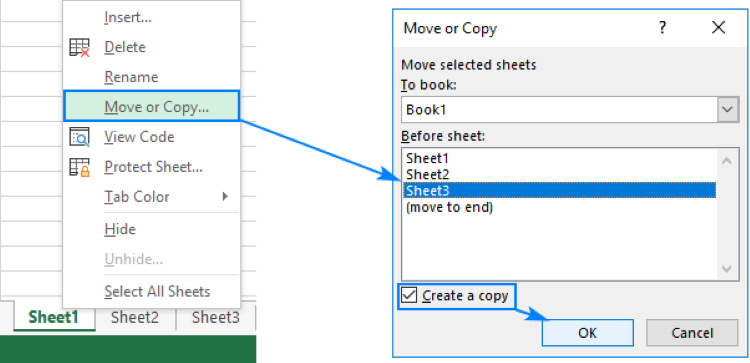This screenshot has height=363, width=750.
Task: Select Hide from the context menu
Action: (120, 229)
